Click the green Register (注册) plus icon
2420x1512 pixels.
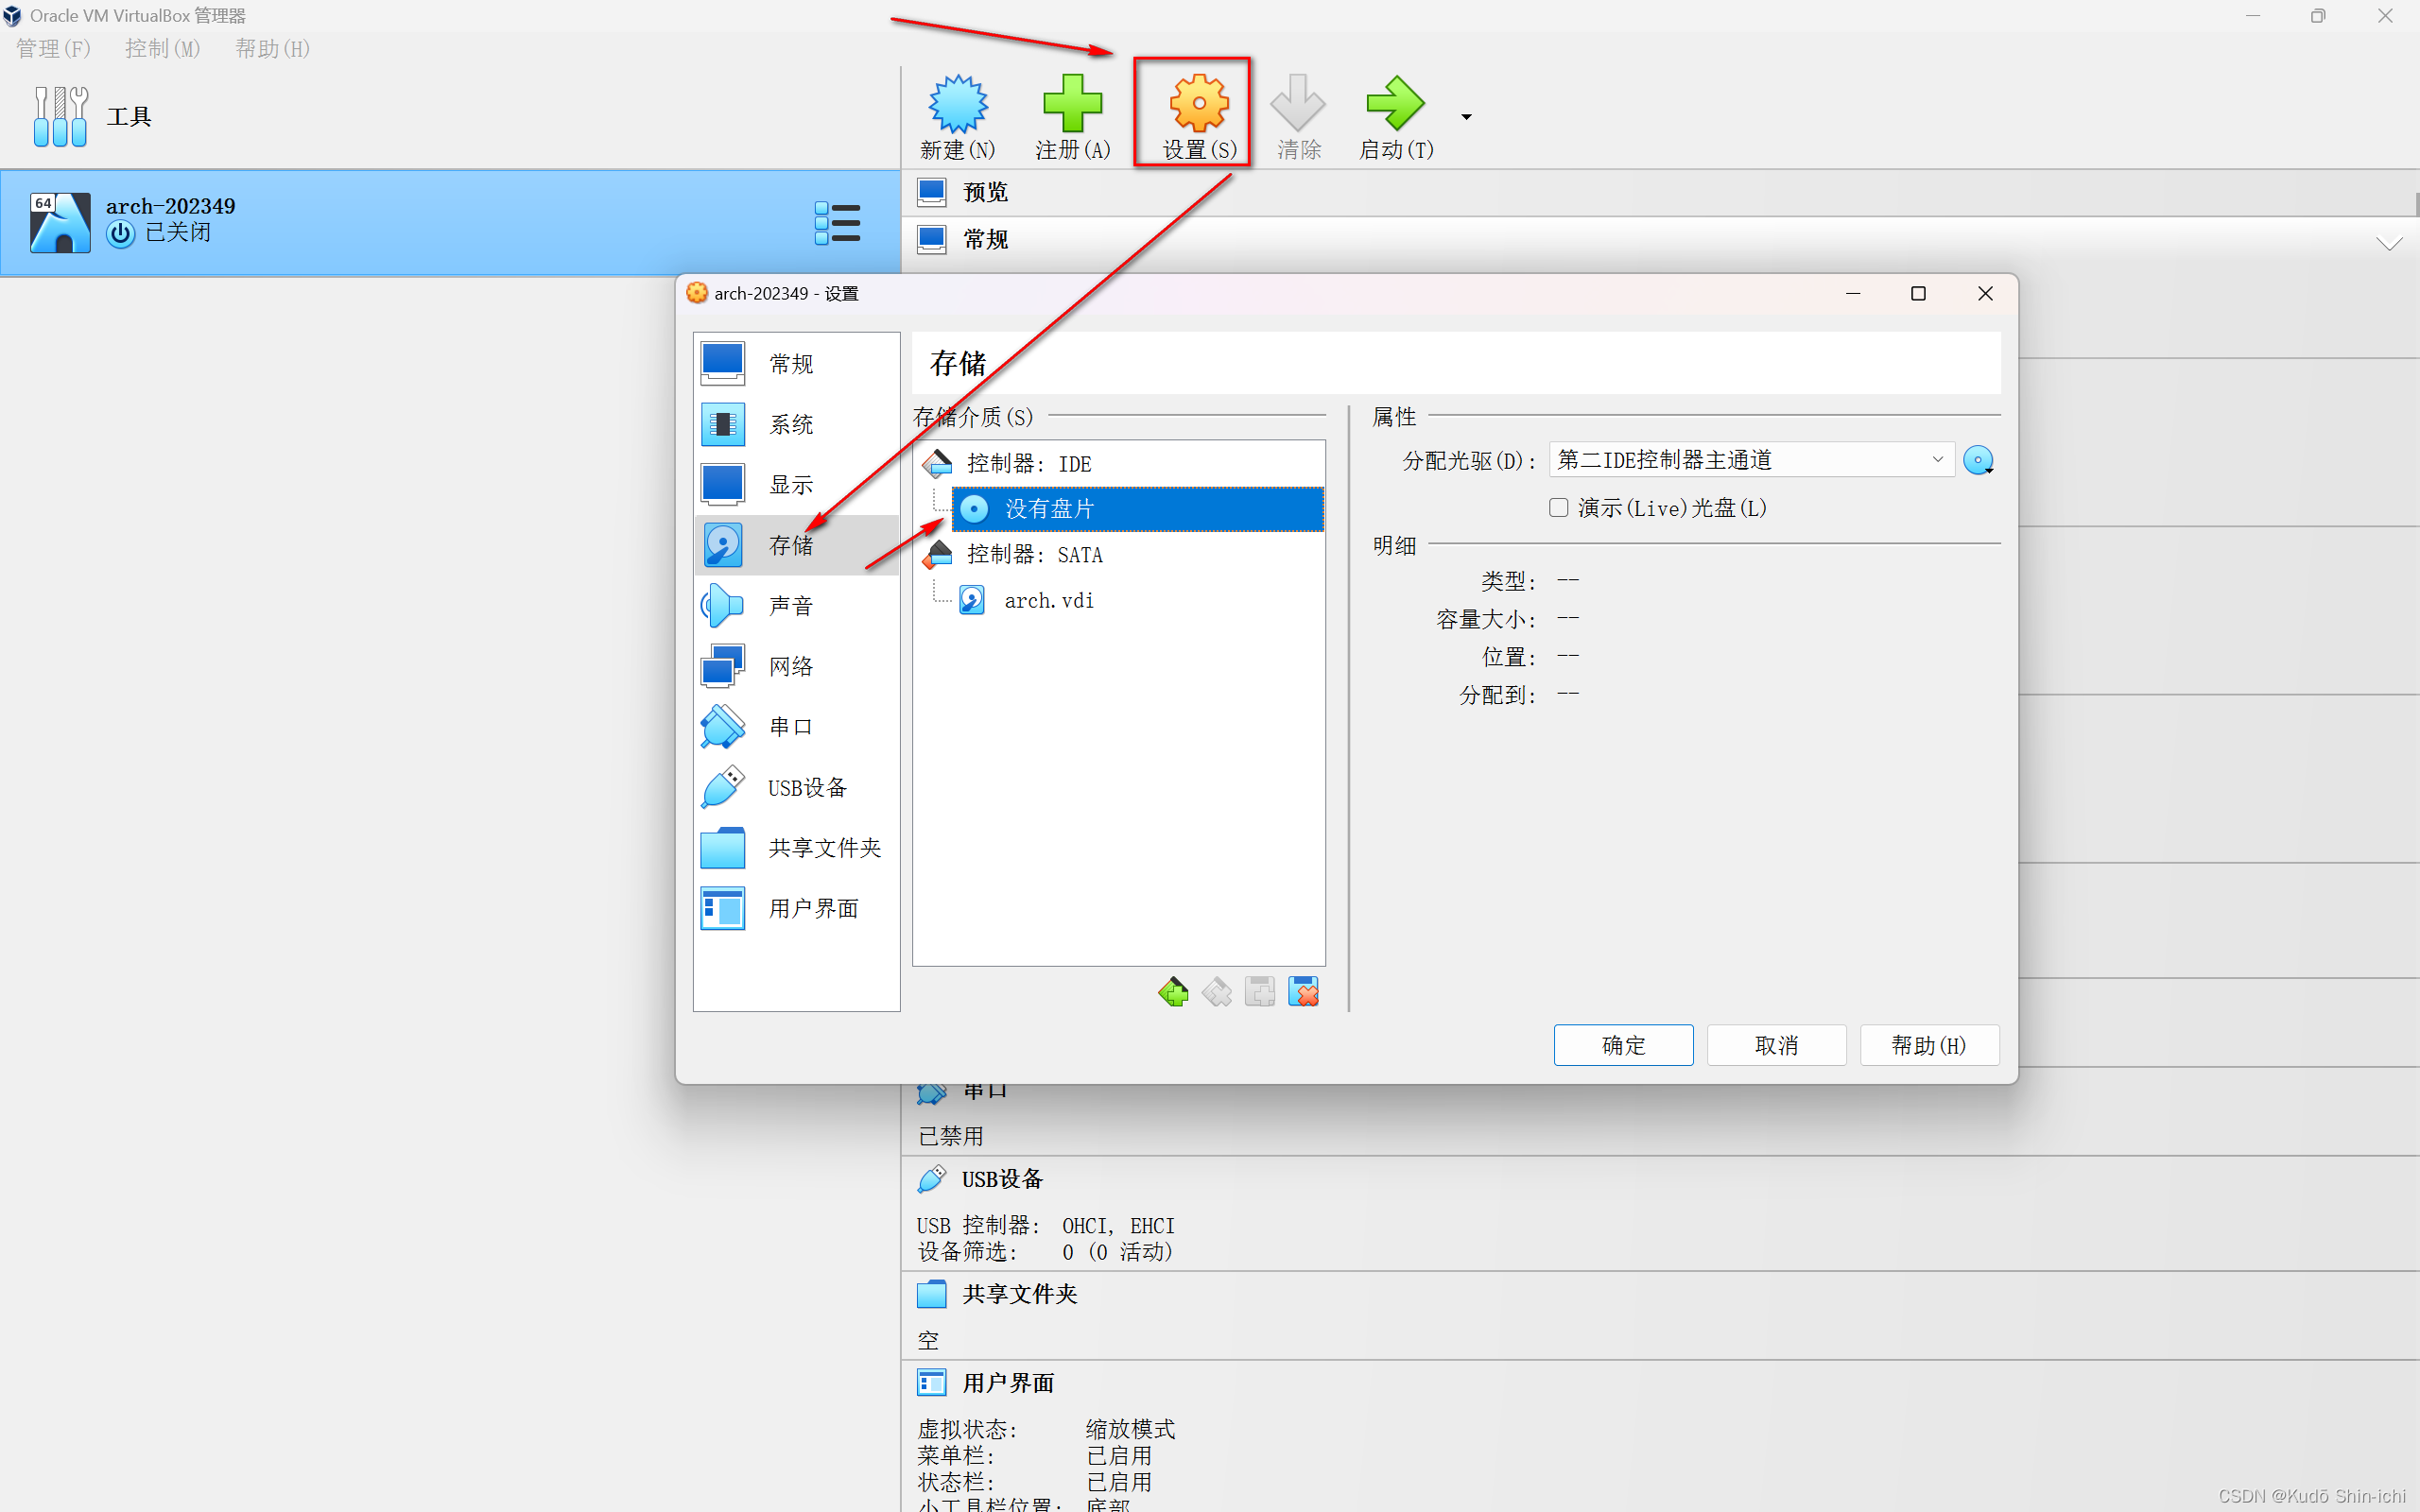point(1072,103)
